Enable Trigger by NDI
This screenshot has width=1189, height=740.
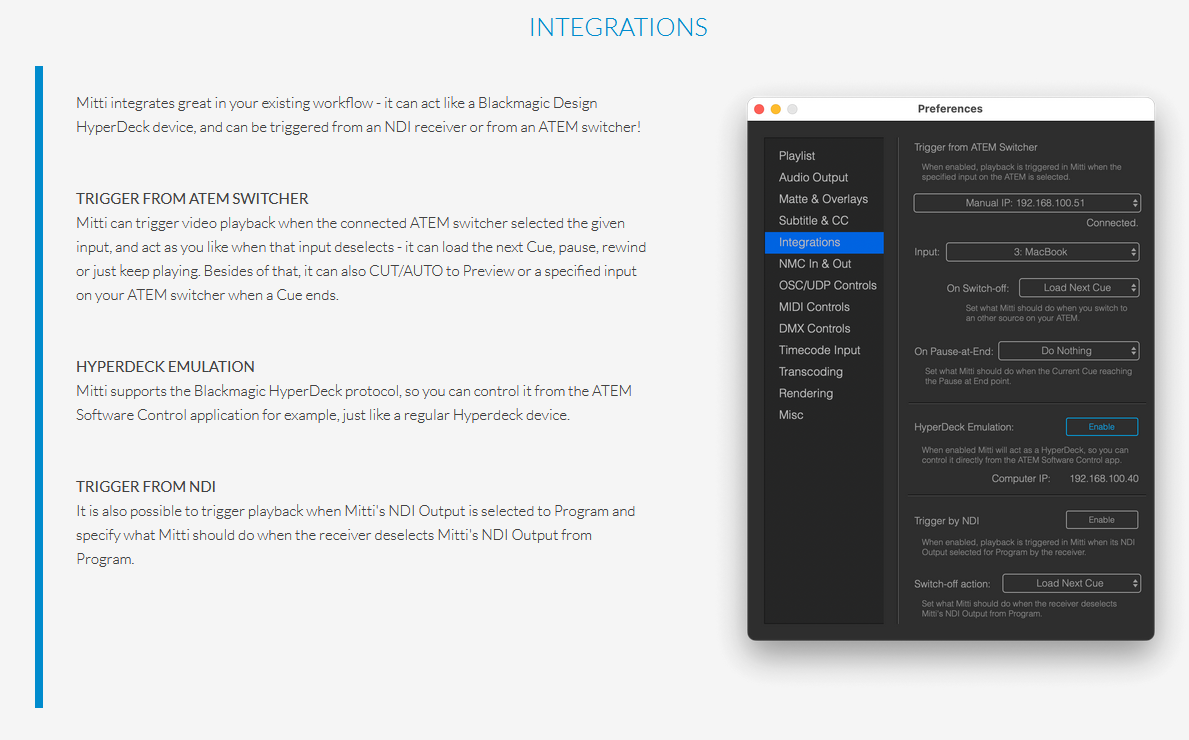tap(1102, 520)
